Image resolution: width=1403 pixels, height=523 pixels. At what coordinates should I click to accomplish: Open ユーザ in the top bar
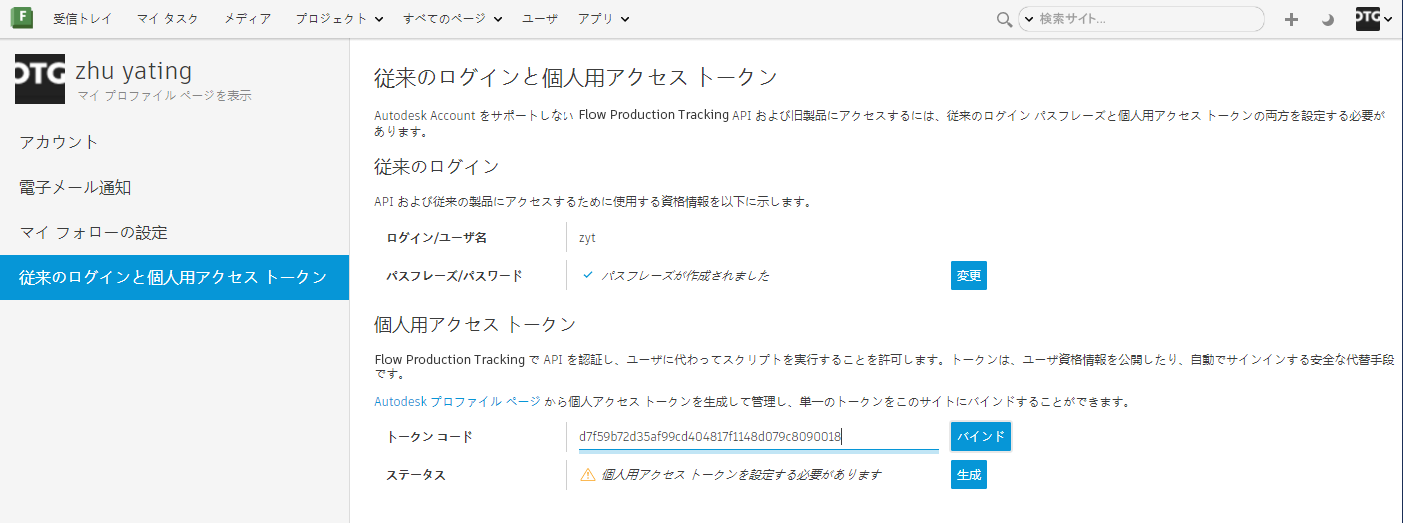point(540,19)
